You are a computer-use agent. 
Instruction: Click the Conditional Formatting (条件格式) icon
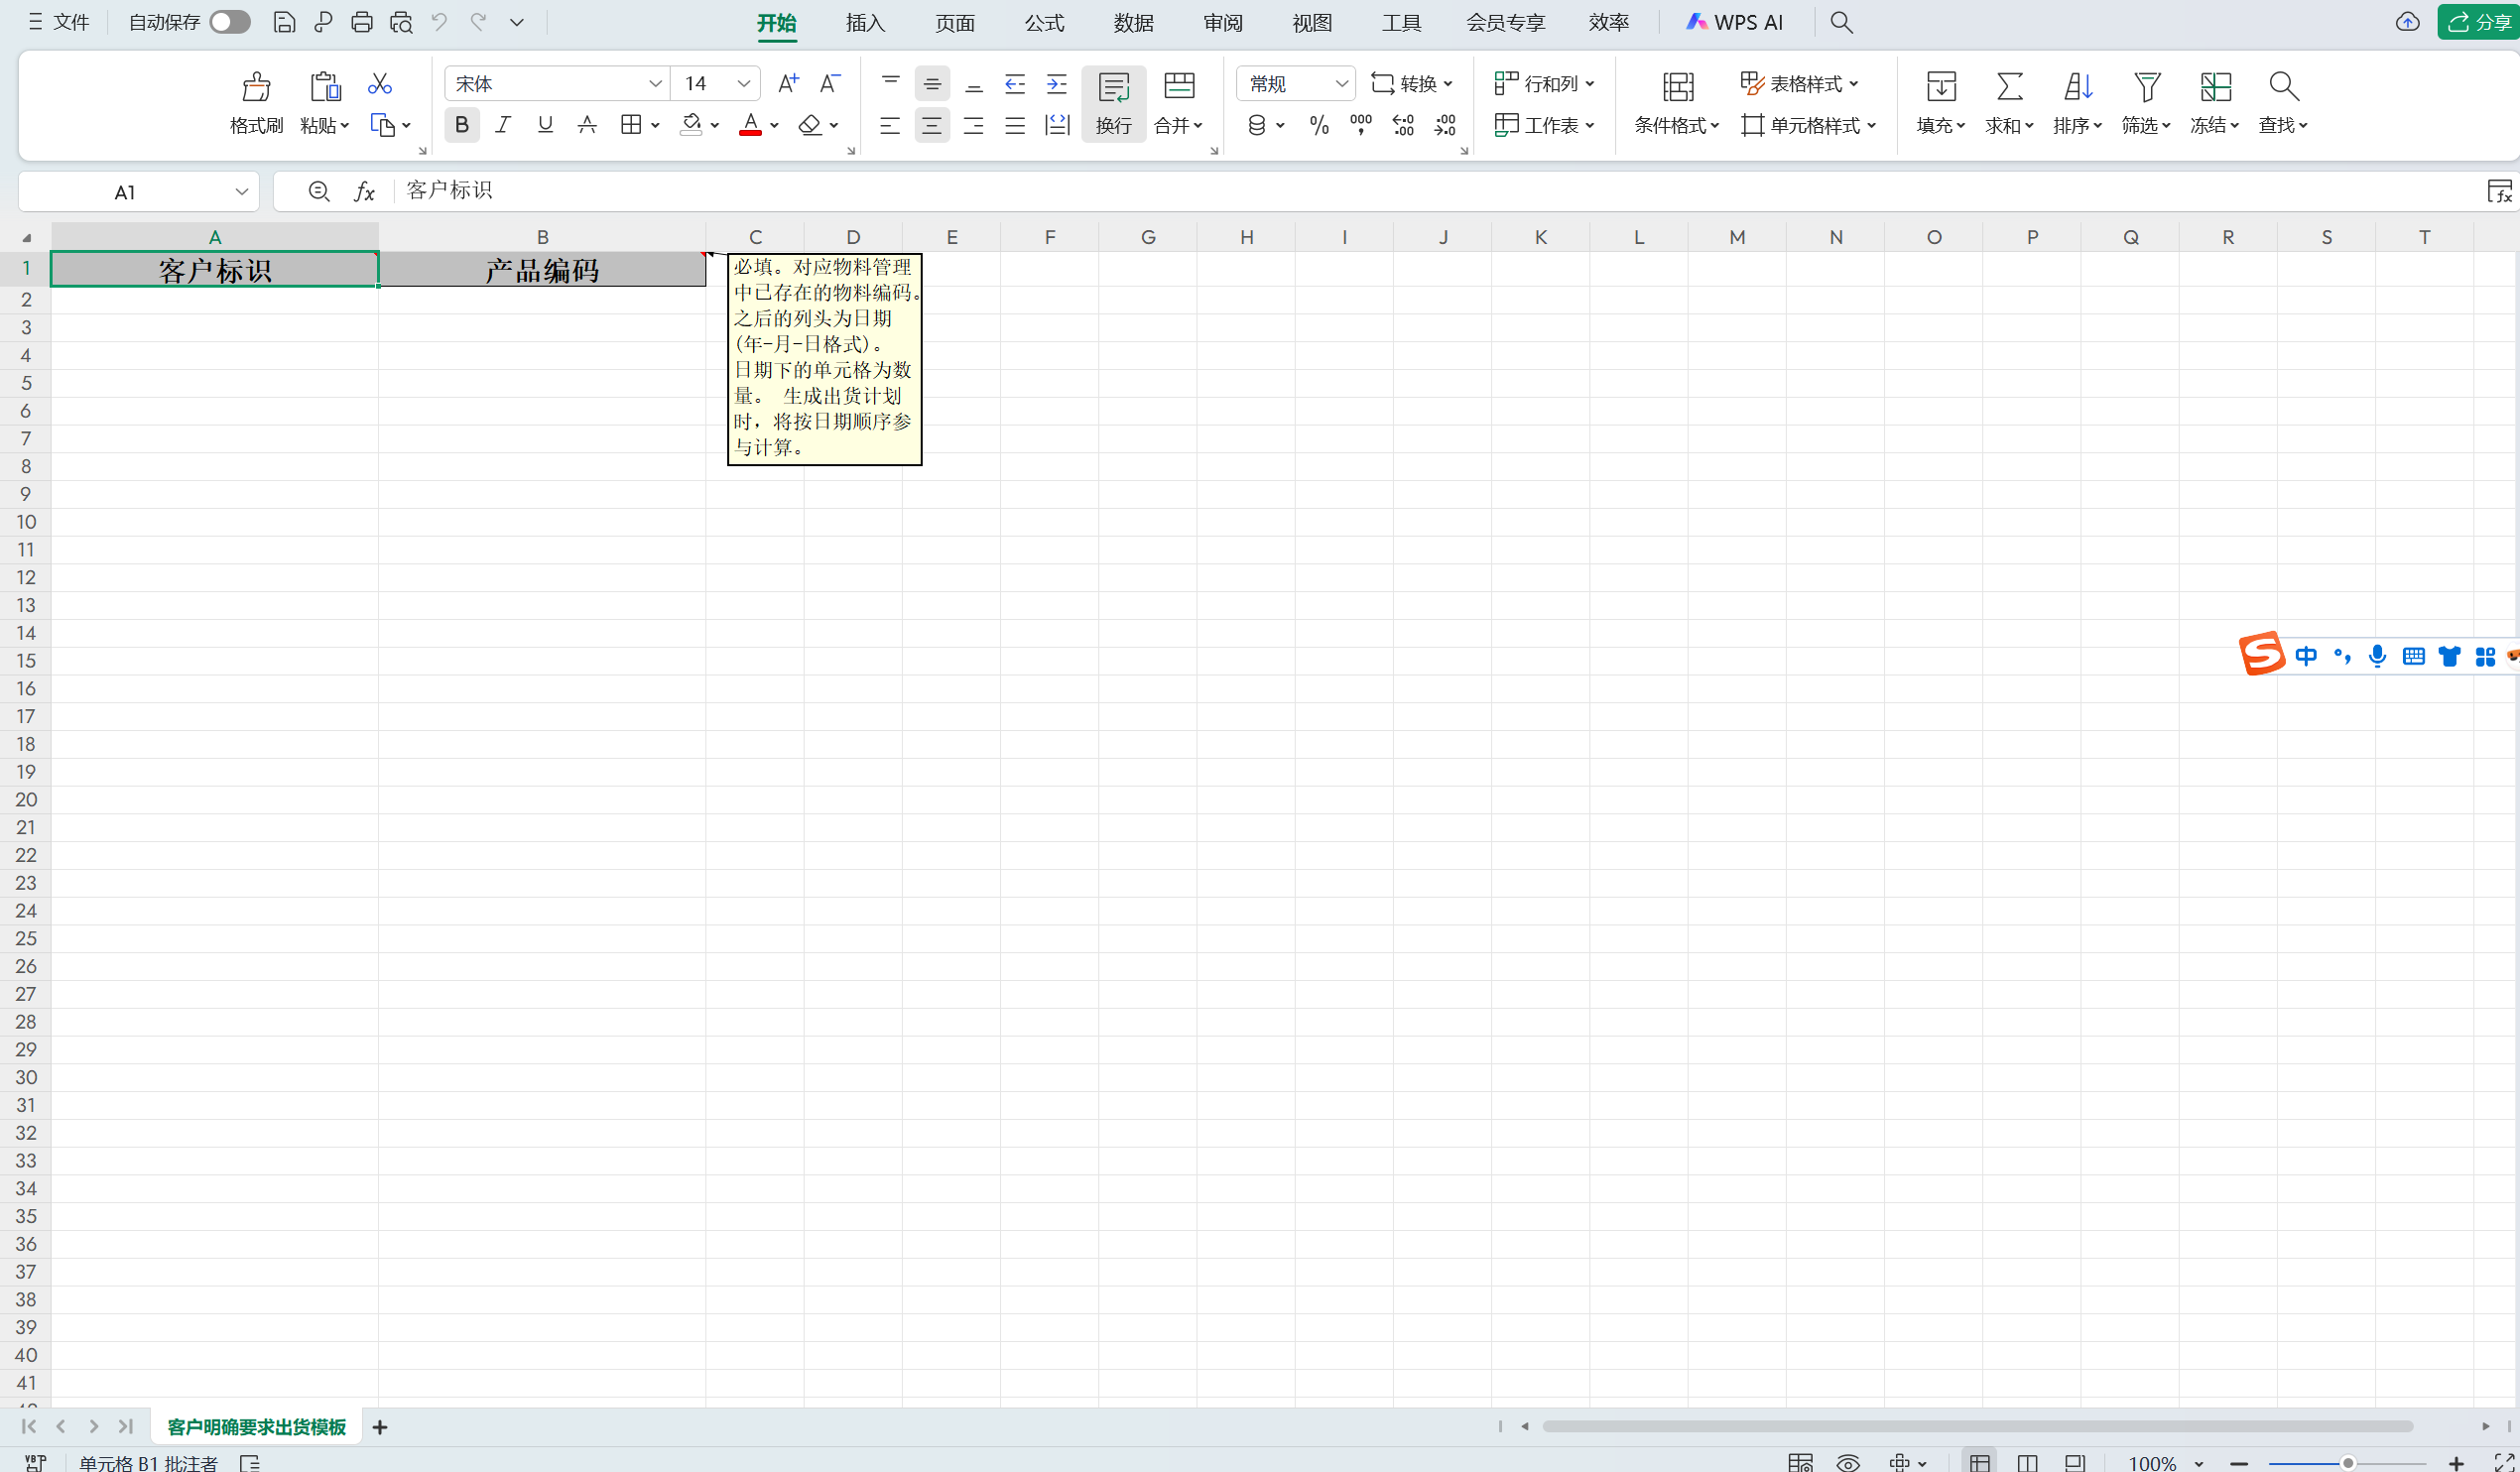tap(1677, 87)
